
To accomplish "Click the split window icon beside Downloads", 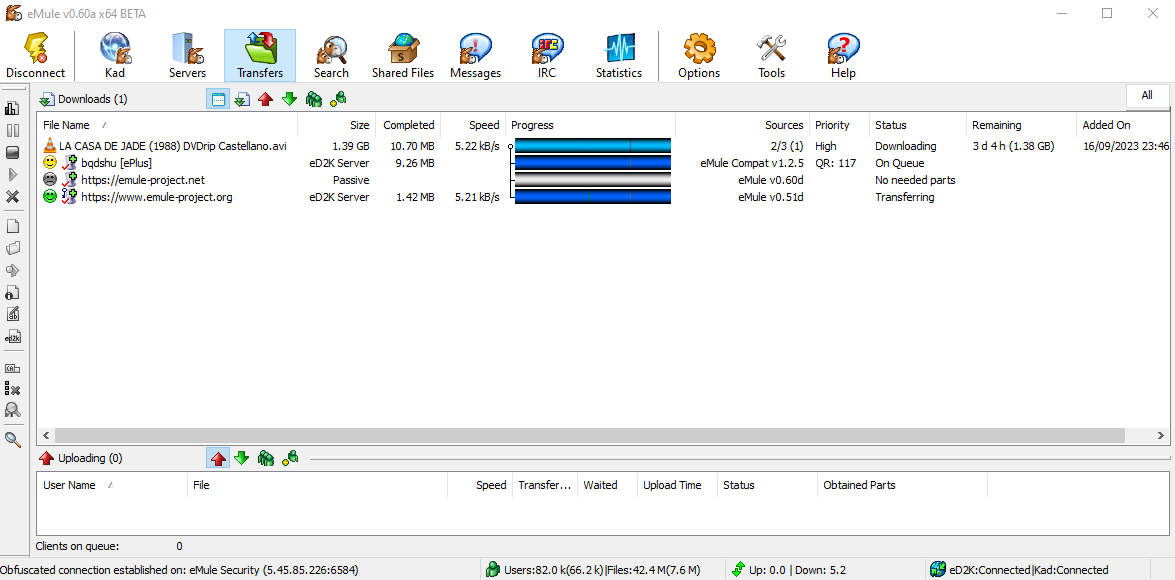I will pyautogui.click(x=219, y=99).
